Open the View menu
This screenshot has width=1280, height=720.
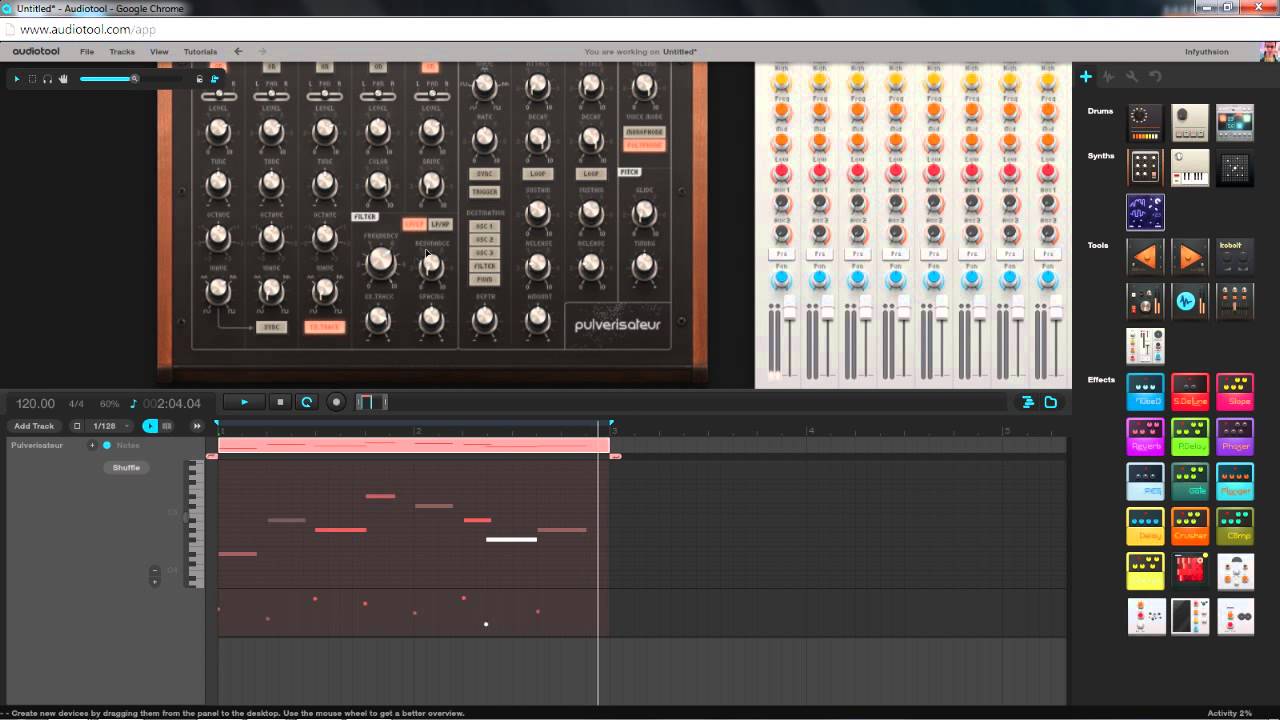pos(159,52)
